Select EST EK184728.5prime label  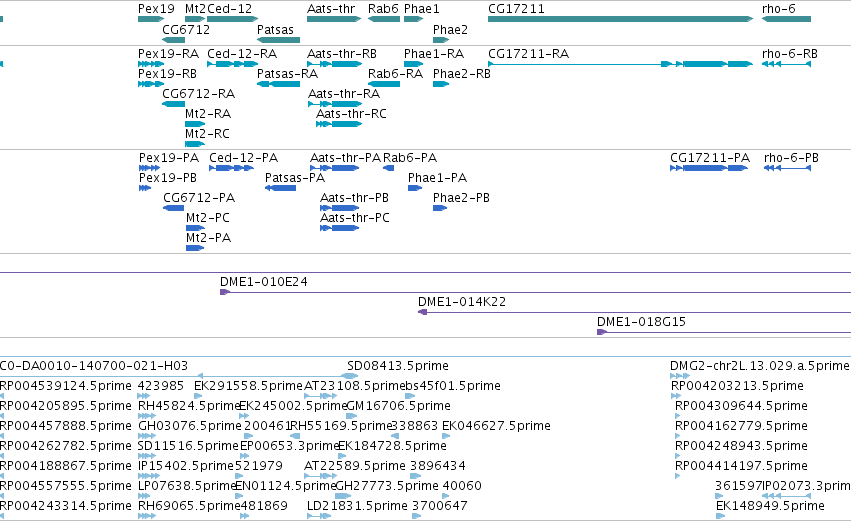(x=392, y=446)
